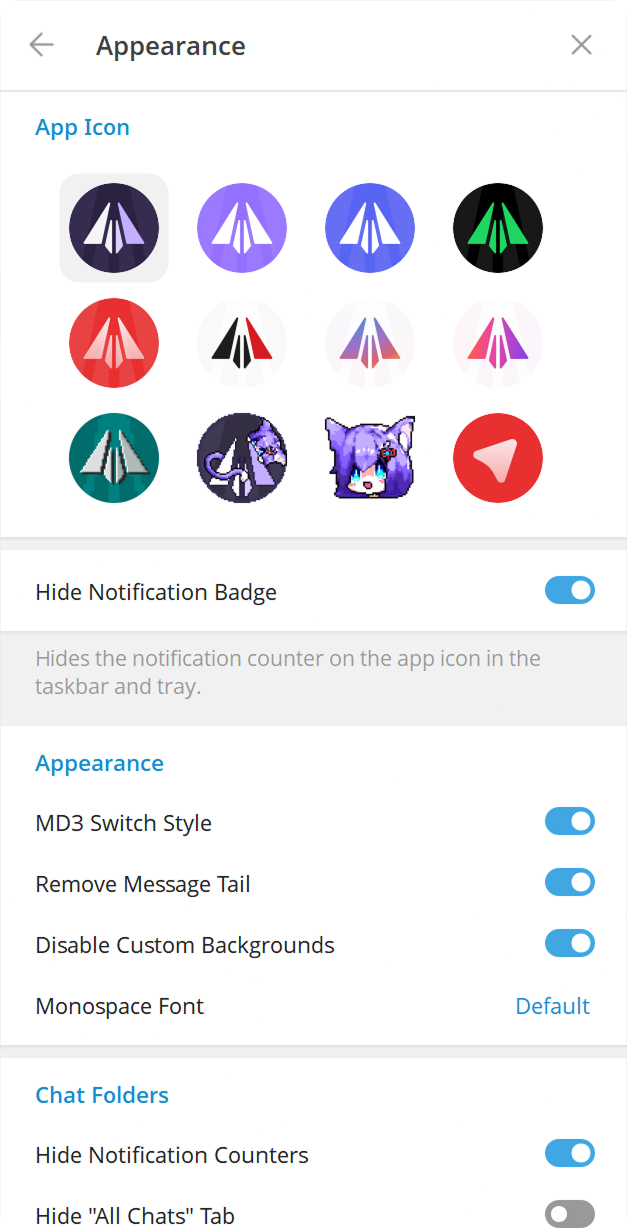Pick the red circle arrow app icon
This screenshot has height=1228, width=627.
[x=498, y=458]
